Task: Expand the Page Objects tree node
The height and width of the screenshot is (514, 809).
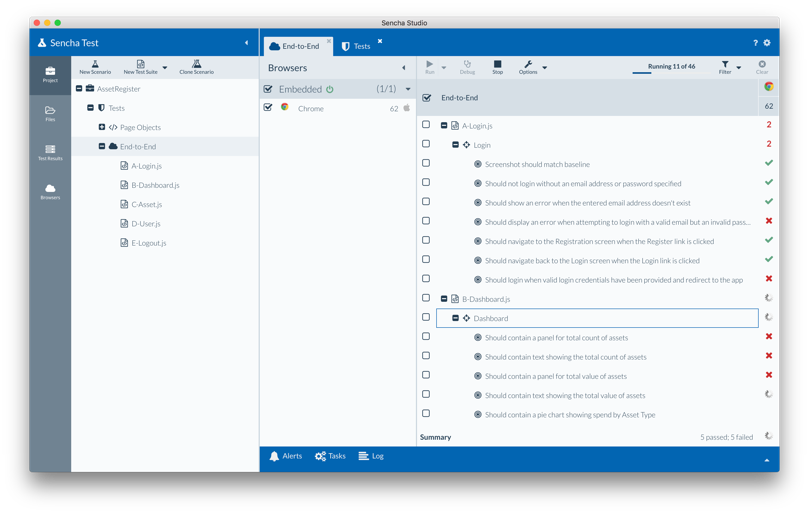Action: pos(102,127)
